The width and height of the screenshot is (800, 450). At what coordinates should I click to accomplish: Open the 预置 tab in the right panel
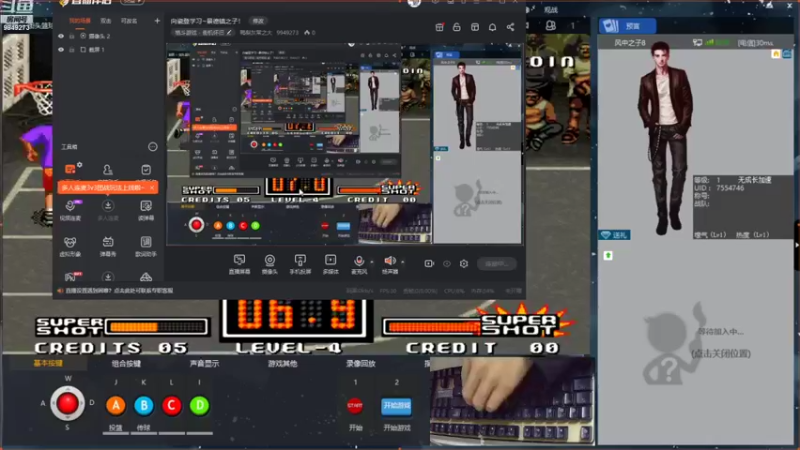[x=627, y=26]
